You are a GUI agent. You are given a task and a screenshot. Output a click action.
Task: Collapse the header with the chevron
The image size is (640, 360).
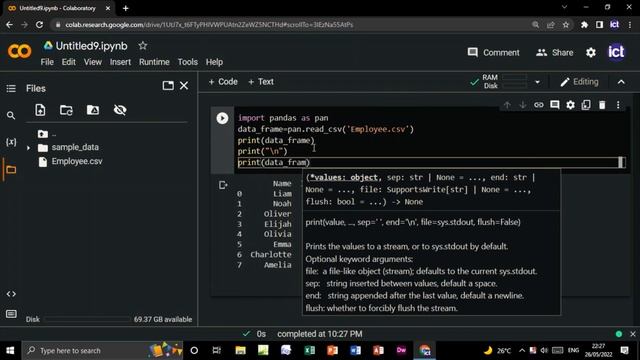coord(621,82)
